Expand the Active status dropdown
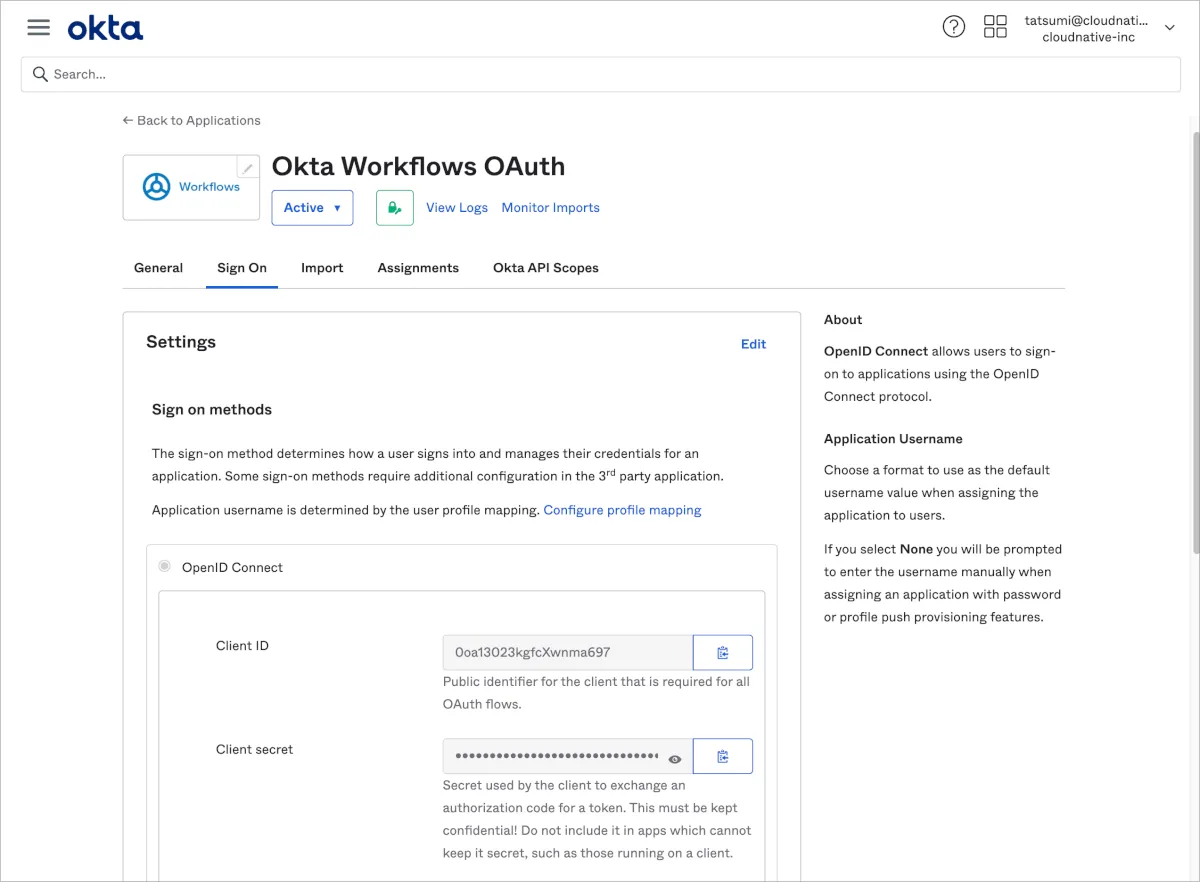 tap(312, 208)
